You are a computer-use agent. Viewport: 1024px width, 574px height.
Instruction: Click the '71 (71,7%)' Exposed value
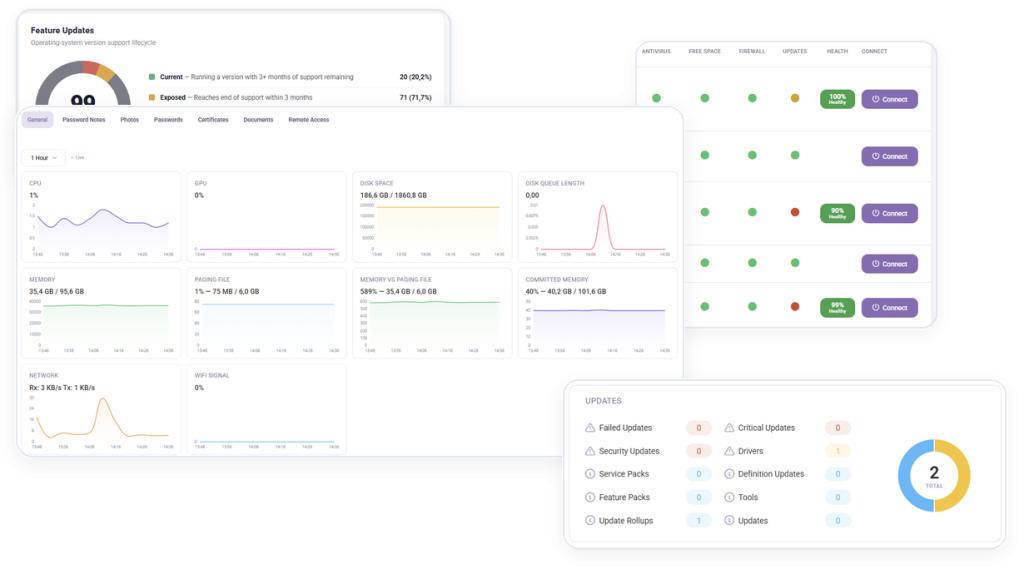tap(415, 97)
